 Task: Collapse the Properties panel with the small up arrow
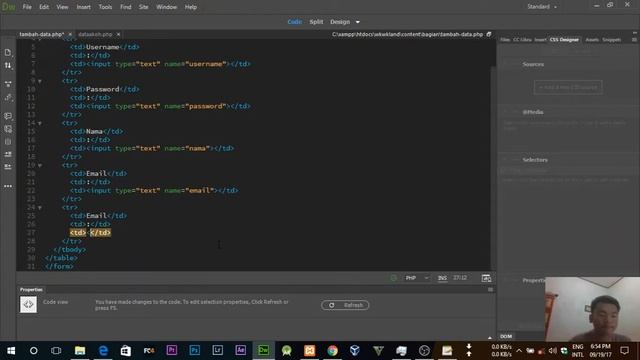point(490,338)
